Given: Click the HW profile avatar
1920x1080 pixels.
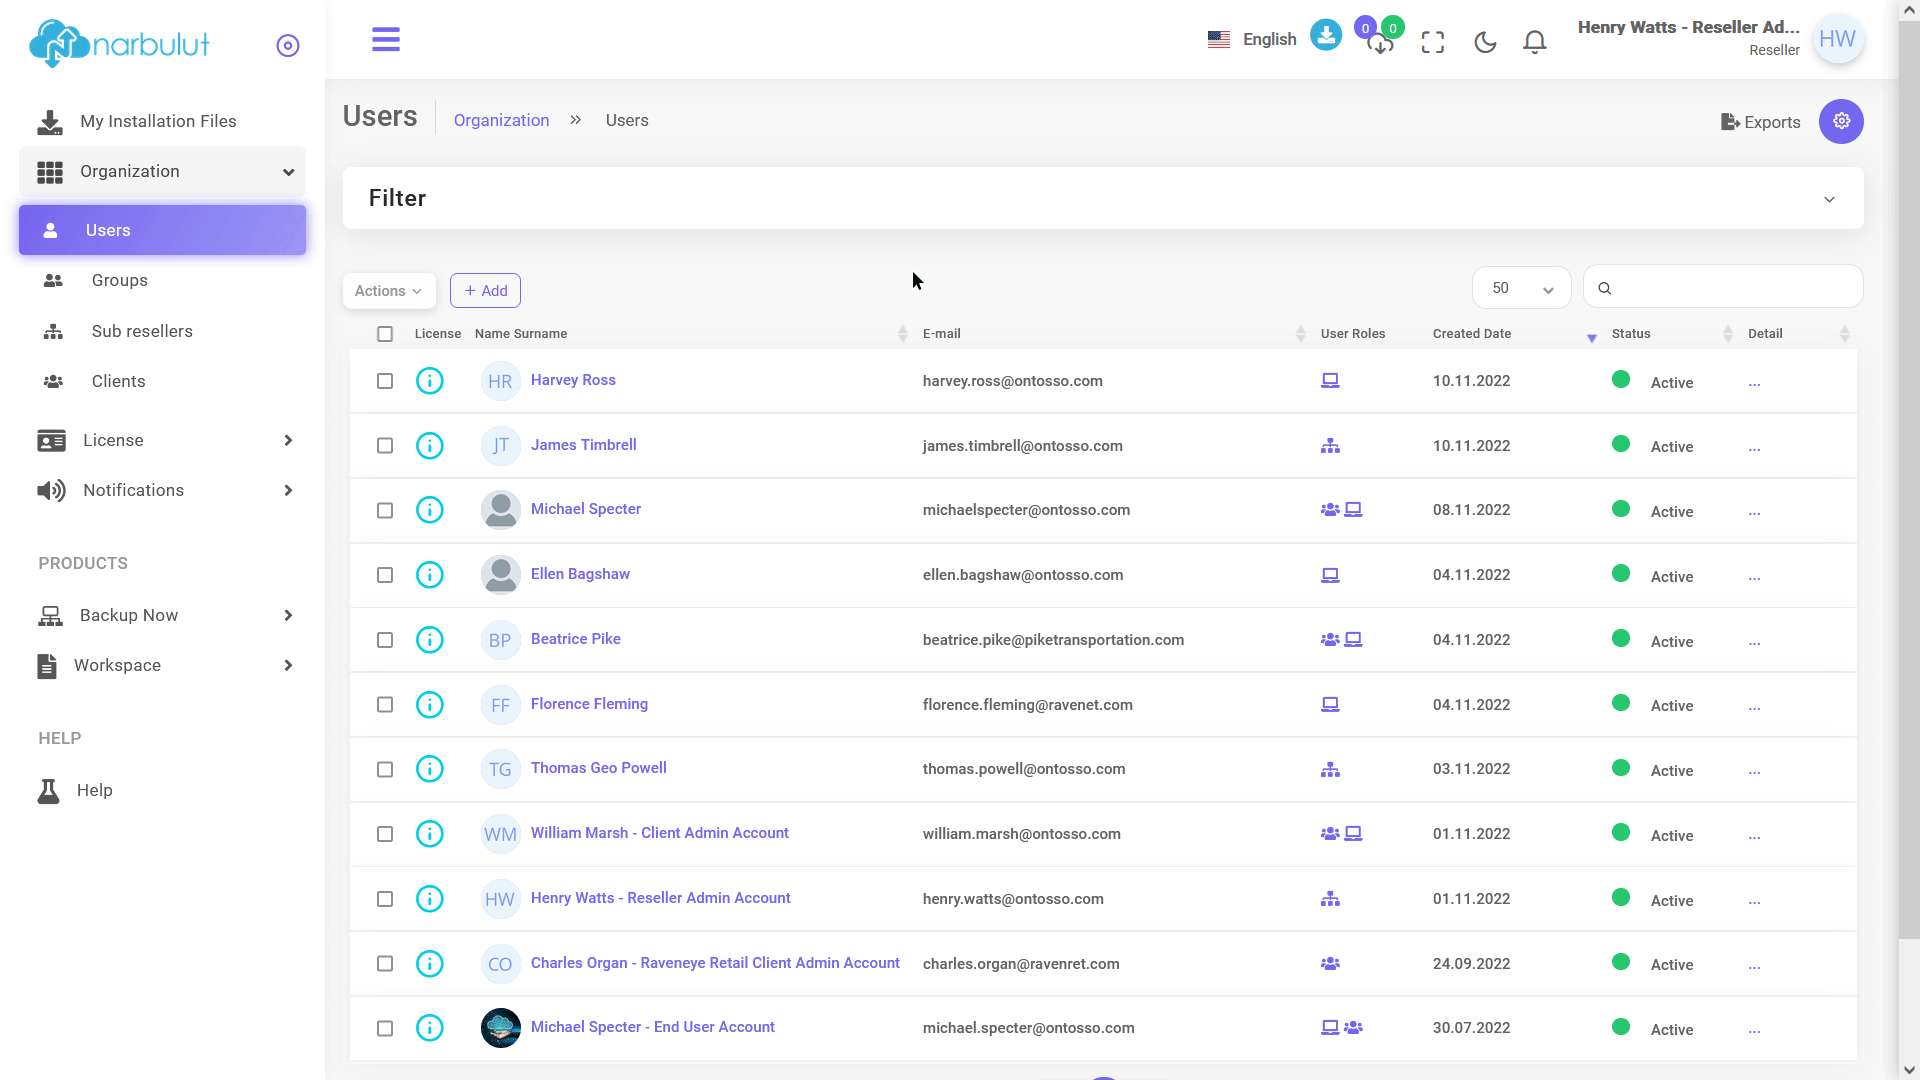Looking at the screenshot, I should 1838,39.
